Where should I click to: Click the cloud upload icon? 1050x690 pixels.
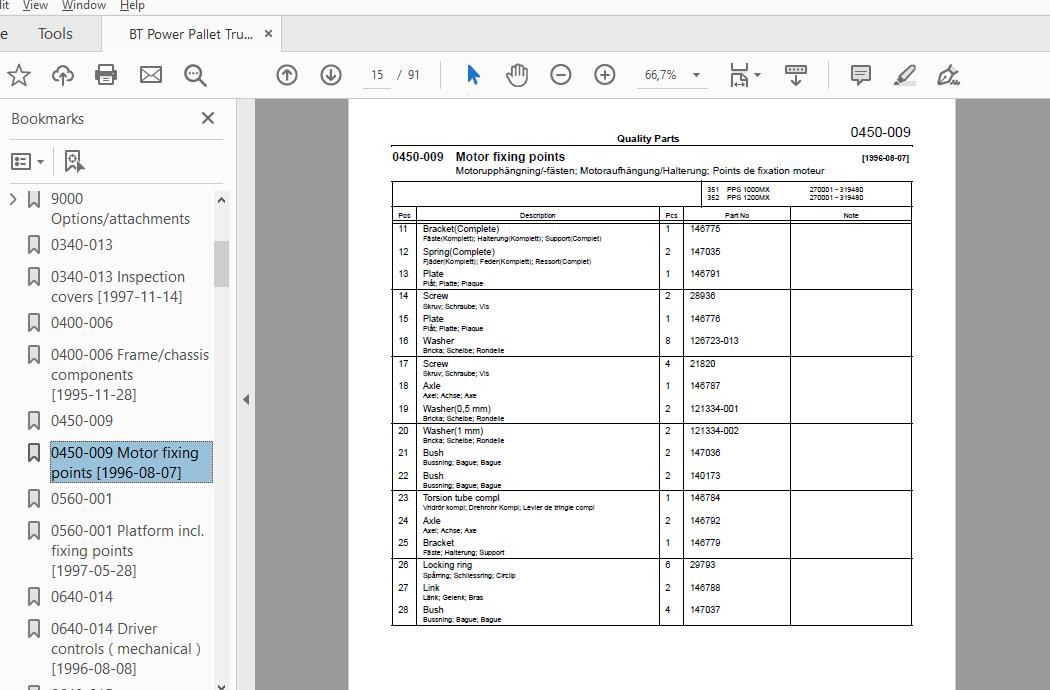tap(63, 75)
